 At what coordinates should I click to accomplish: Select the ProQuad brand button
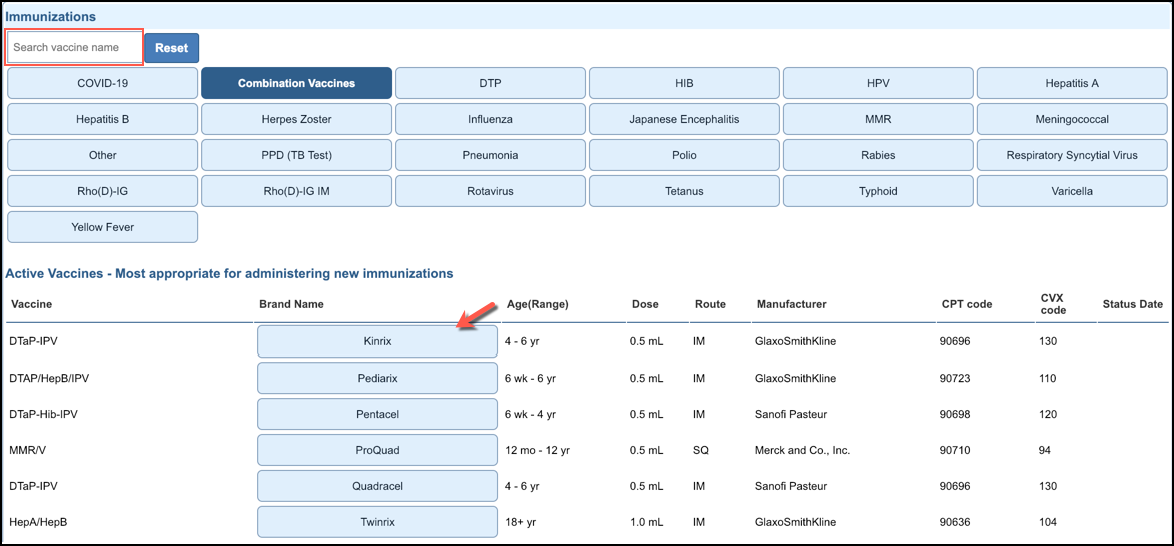click(377, 450)
